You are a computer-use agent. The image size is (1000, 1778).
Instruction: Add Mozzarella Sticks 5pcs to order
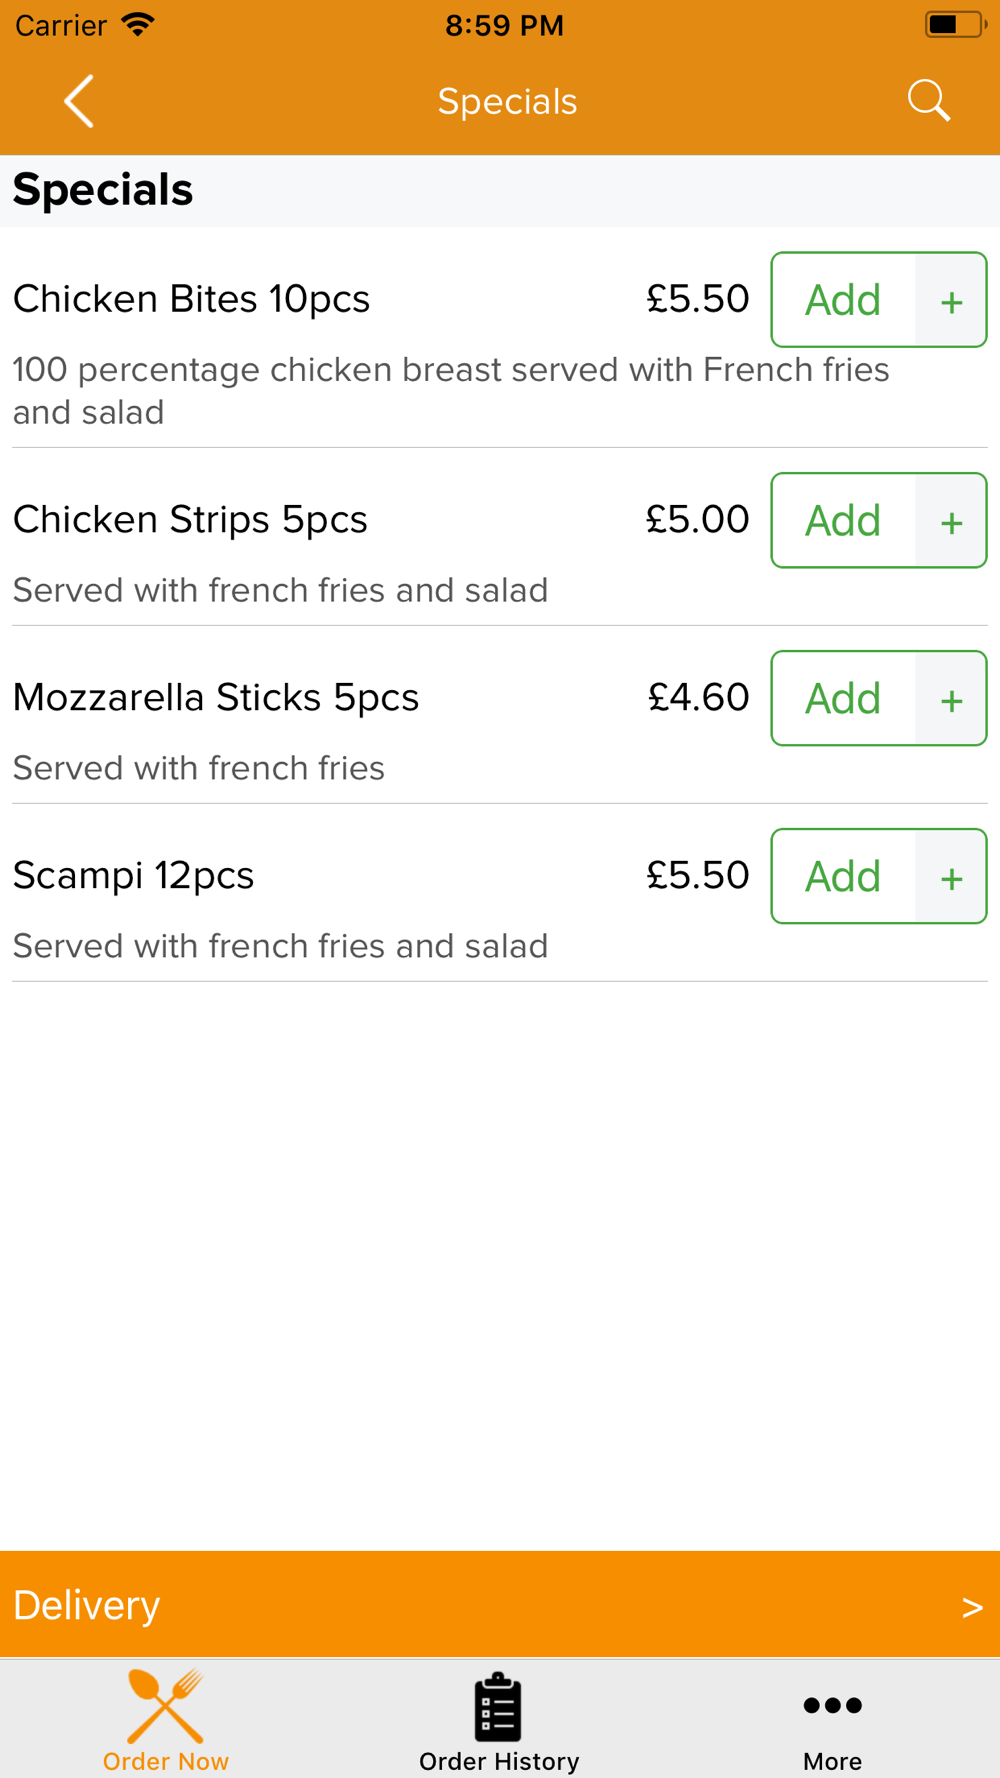[843, 698]
